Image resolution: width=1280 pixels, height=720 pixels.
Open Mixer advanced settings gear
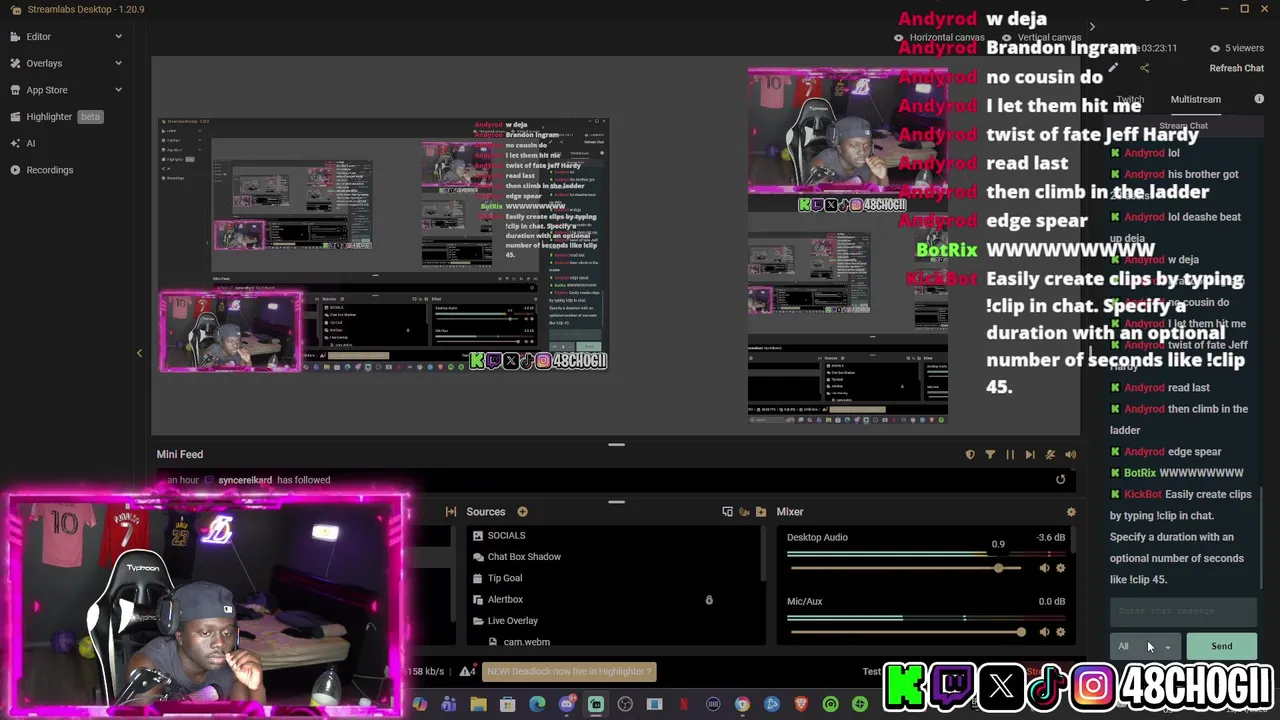click(x=1071, y=512)
